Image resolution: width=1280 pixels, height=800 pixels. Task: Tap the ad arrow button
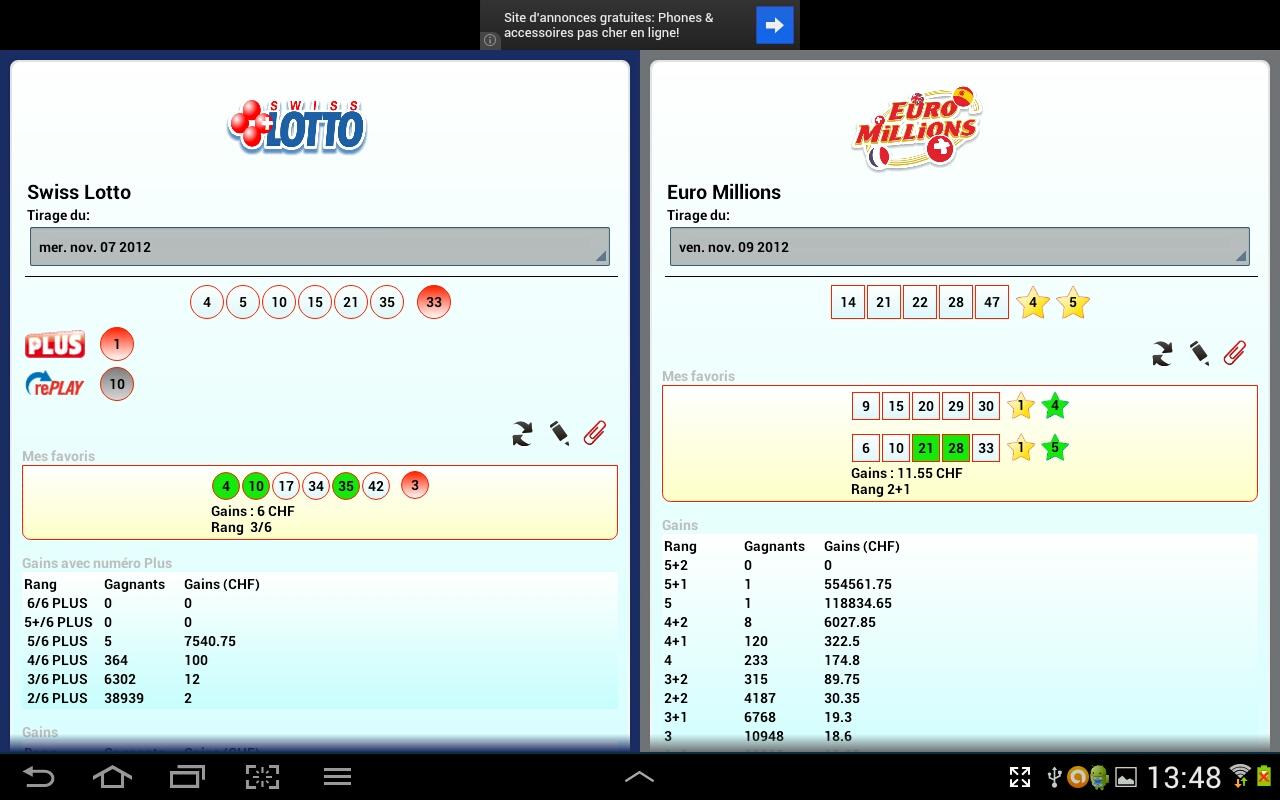pyautogui.click(x=775, y=25)
